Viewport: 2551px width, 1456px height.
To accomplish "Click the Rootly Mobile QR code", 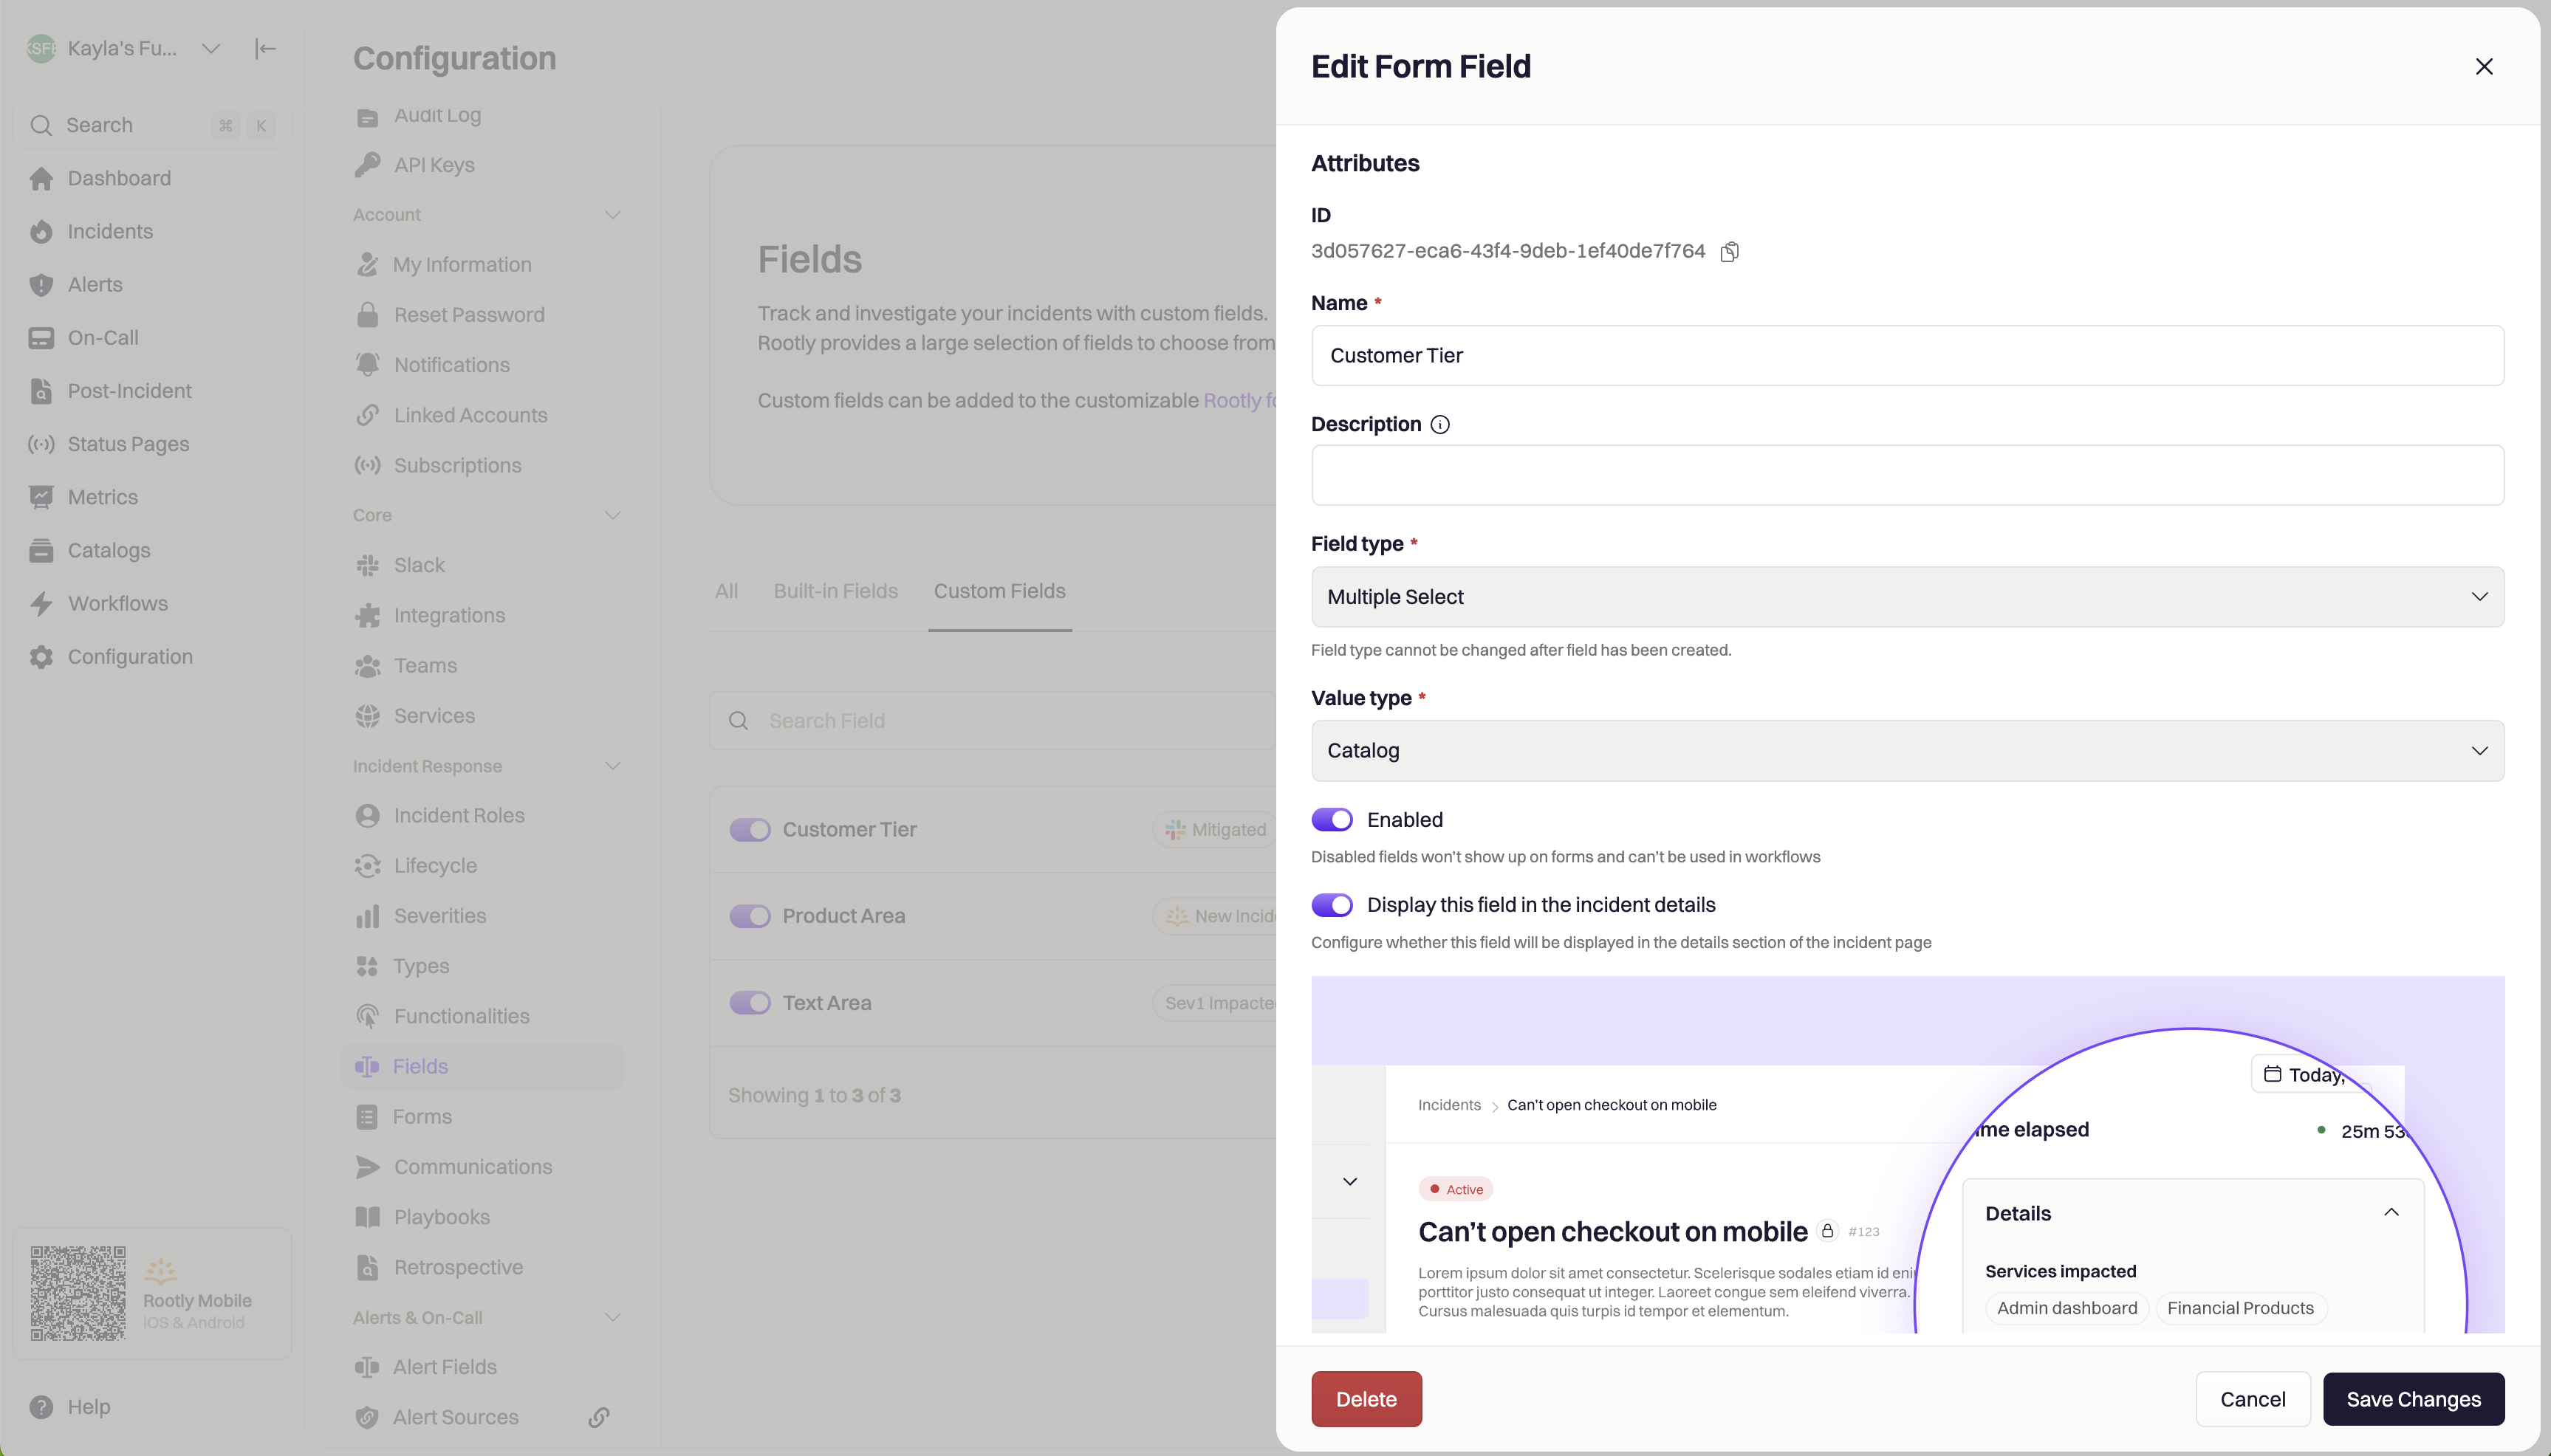I will point(78,1293).
